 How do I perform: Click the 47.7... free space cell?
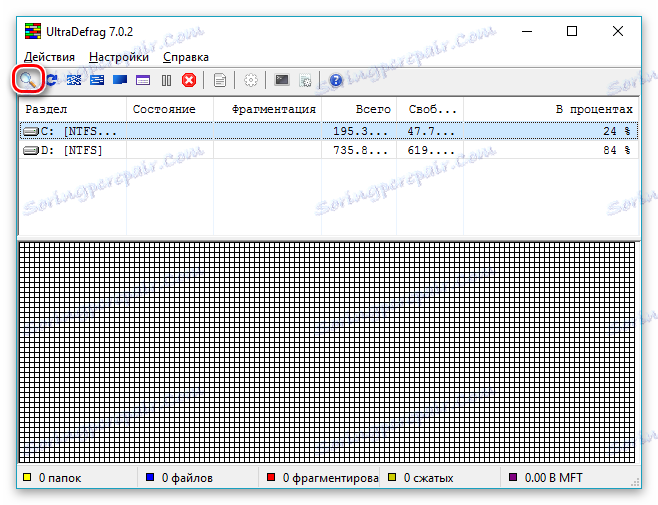tap(431, 131)
